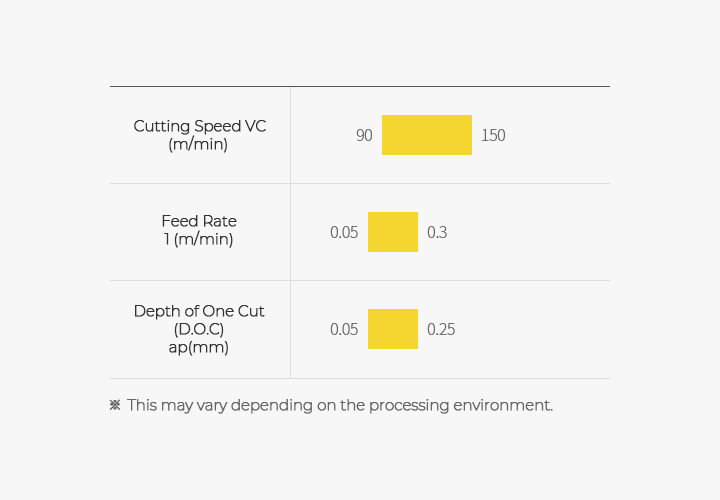Click the depth of cut maximum 0.25

(441, 329)
